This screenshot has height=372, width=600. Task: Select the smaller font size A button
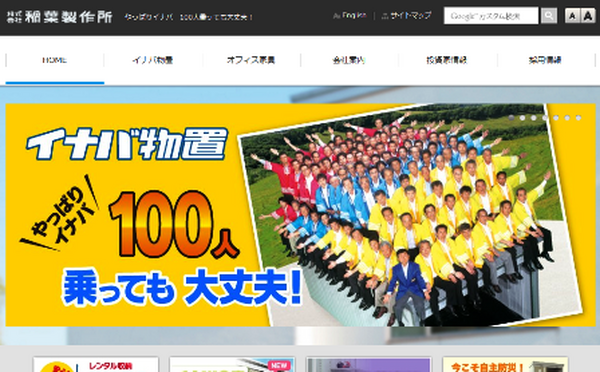pyautogui.click(x=572, y=16)
